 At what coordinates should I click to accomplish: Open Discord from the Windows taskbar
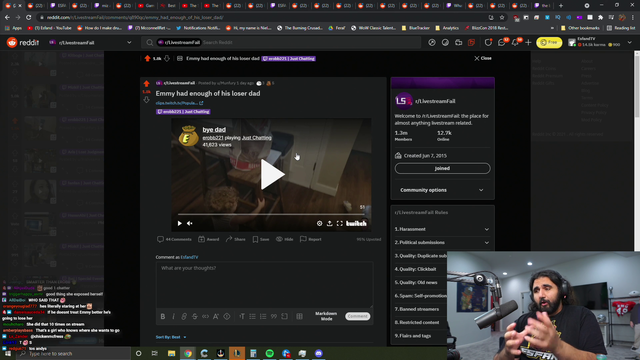click(319, 353)
